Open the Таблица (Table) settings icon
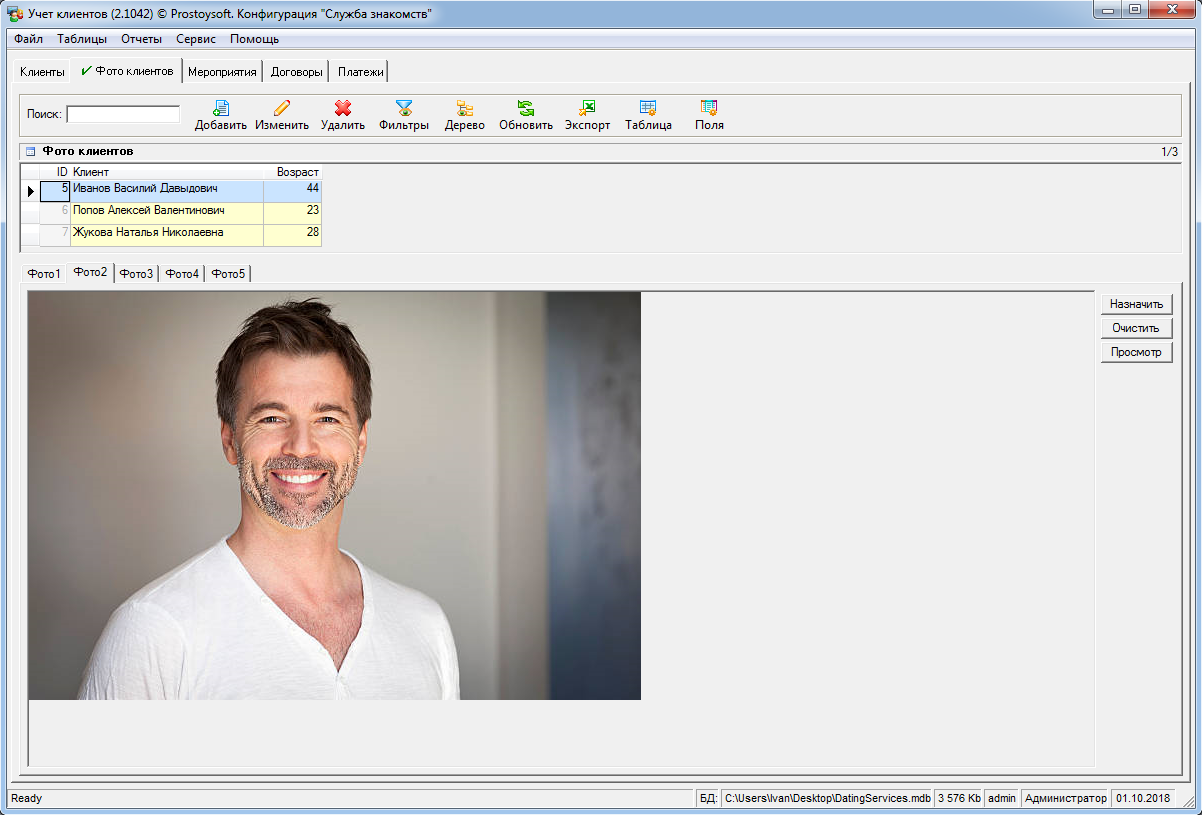The height and width of the screenshot is (815, 1202). (648, 109)
